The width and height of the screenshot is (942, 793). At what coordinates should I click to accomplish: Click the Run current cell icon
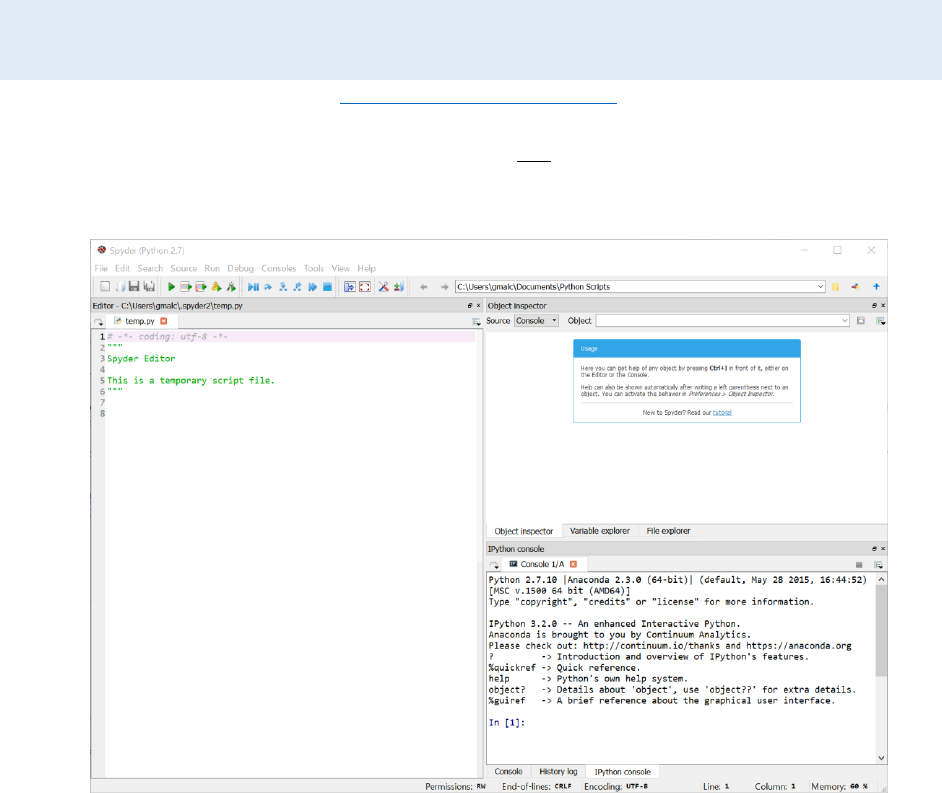[186, 287]
